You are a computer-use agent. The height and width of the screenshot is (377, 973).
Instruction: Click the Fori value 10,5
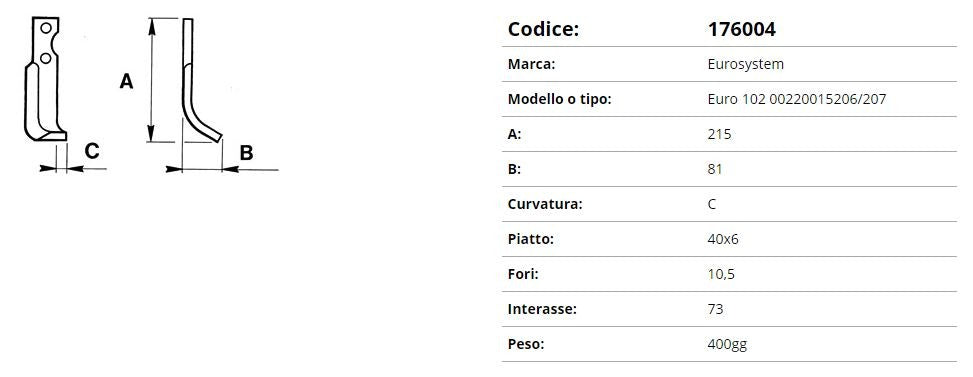tap(721, 274)
